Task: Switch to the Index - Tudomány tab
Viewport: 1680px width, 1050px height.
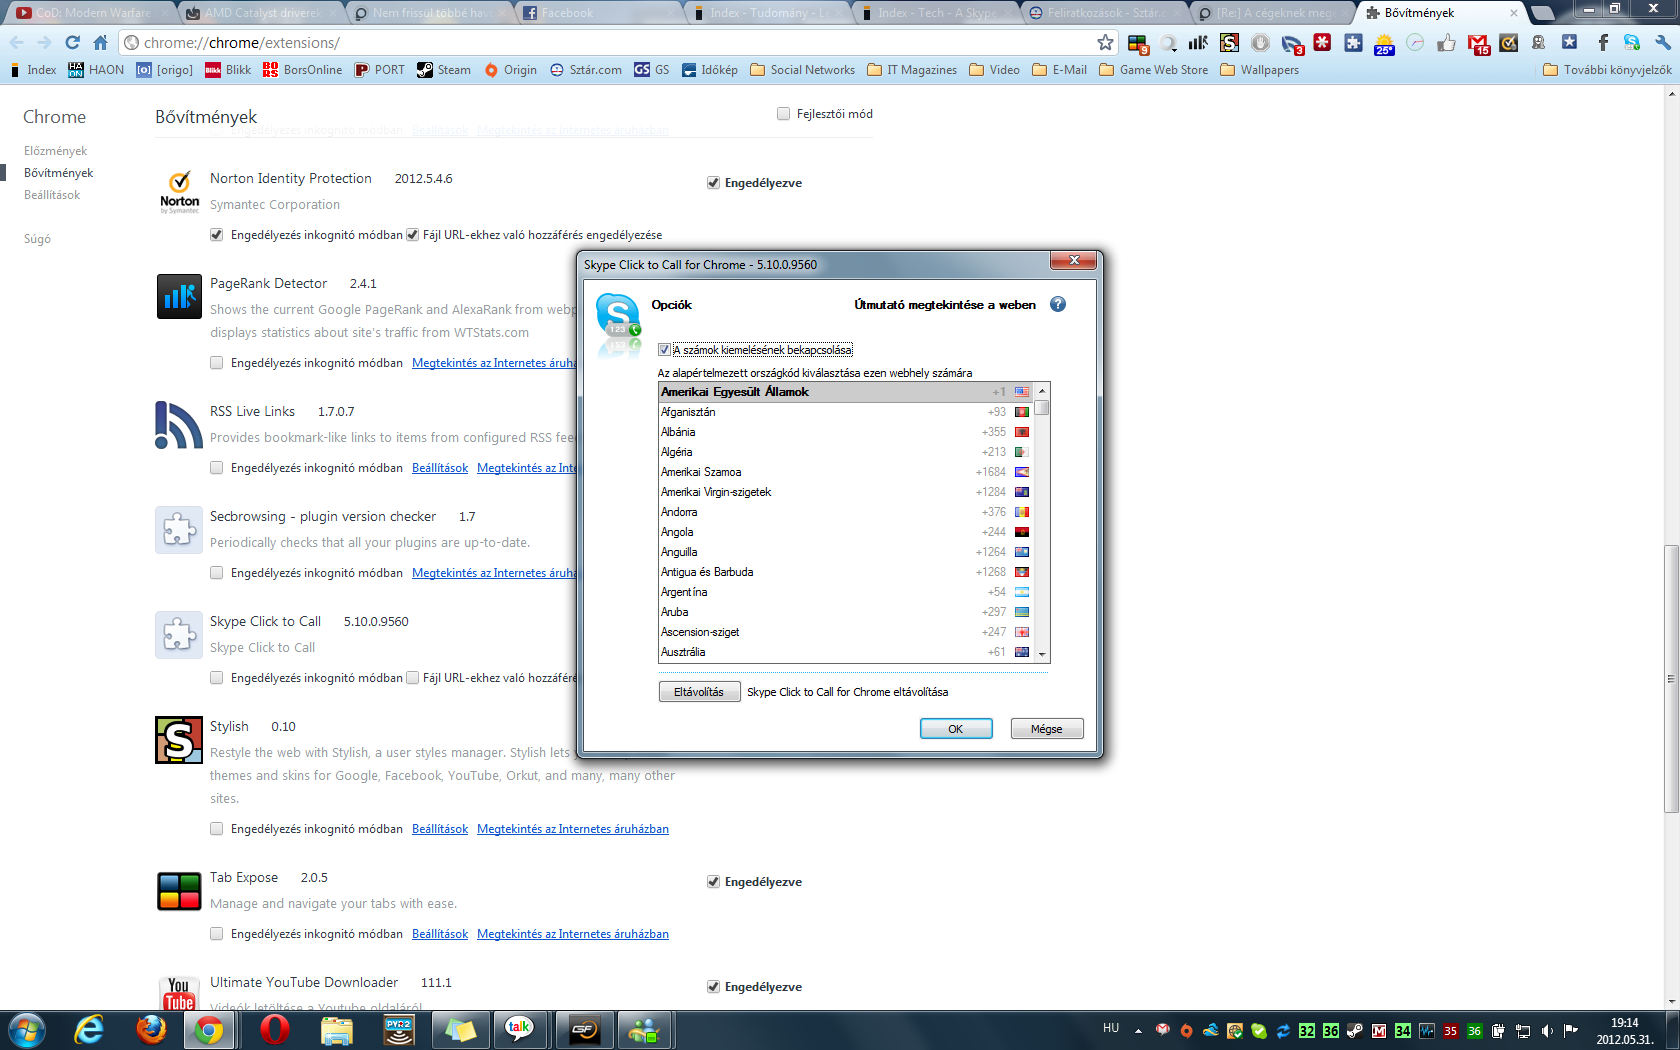Action: [769, 13]
